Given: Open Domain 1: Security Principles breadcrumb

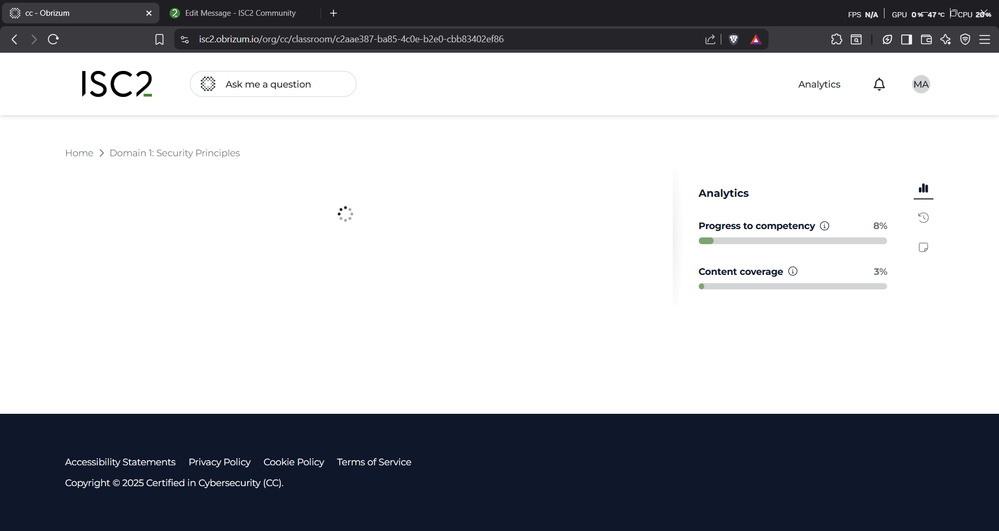Looking at the screenshot, I should click(x=175, y=153).
